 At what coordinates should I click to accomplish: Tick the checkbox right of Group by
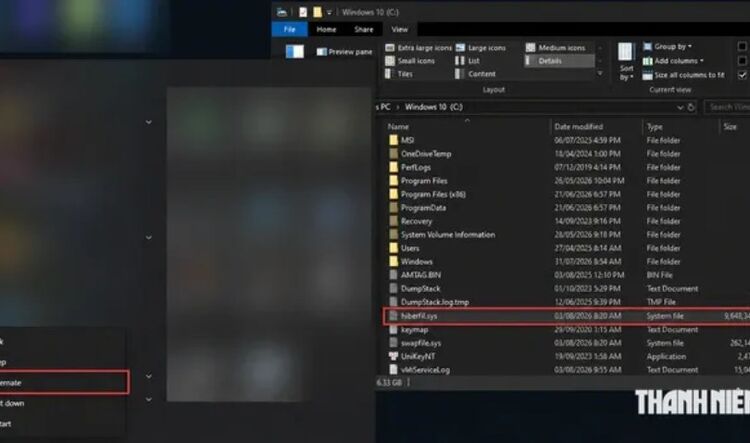pos(742,46)
